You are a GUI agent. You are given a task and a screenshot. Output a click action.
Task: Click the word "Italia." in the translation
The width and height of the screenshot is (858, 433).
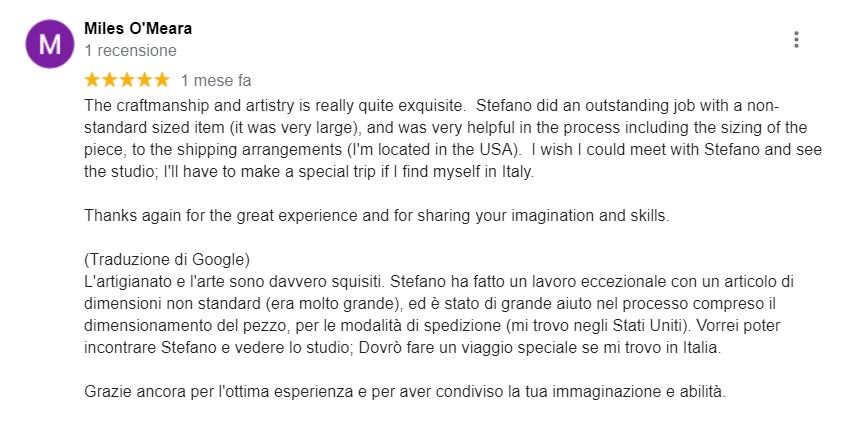tap(702, 348)
